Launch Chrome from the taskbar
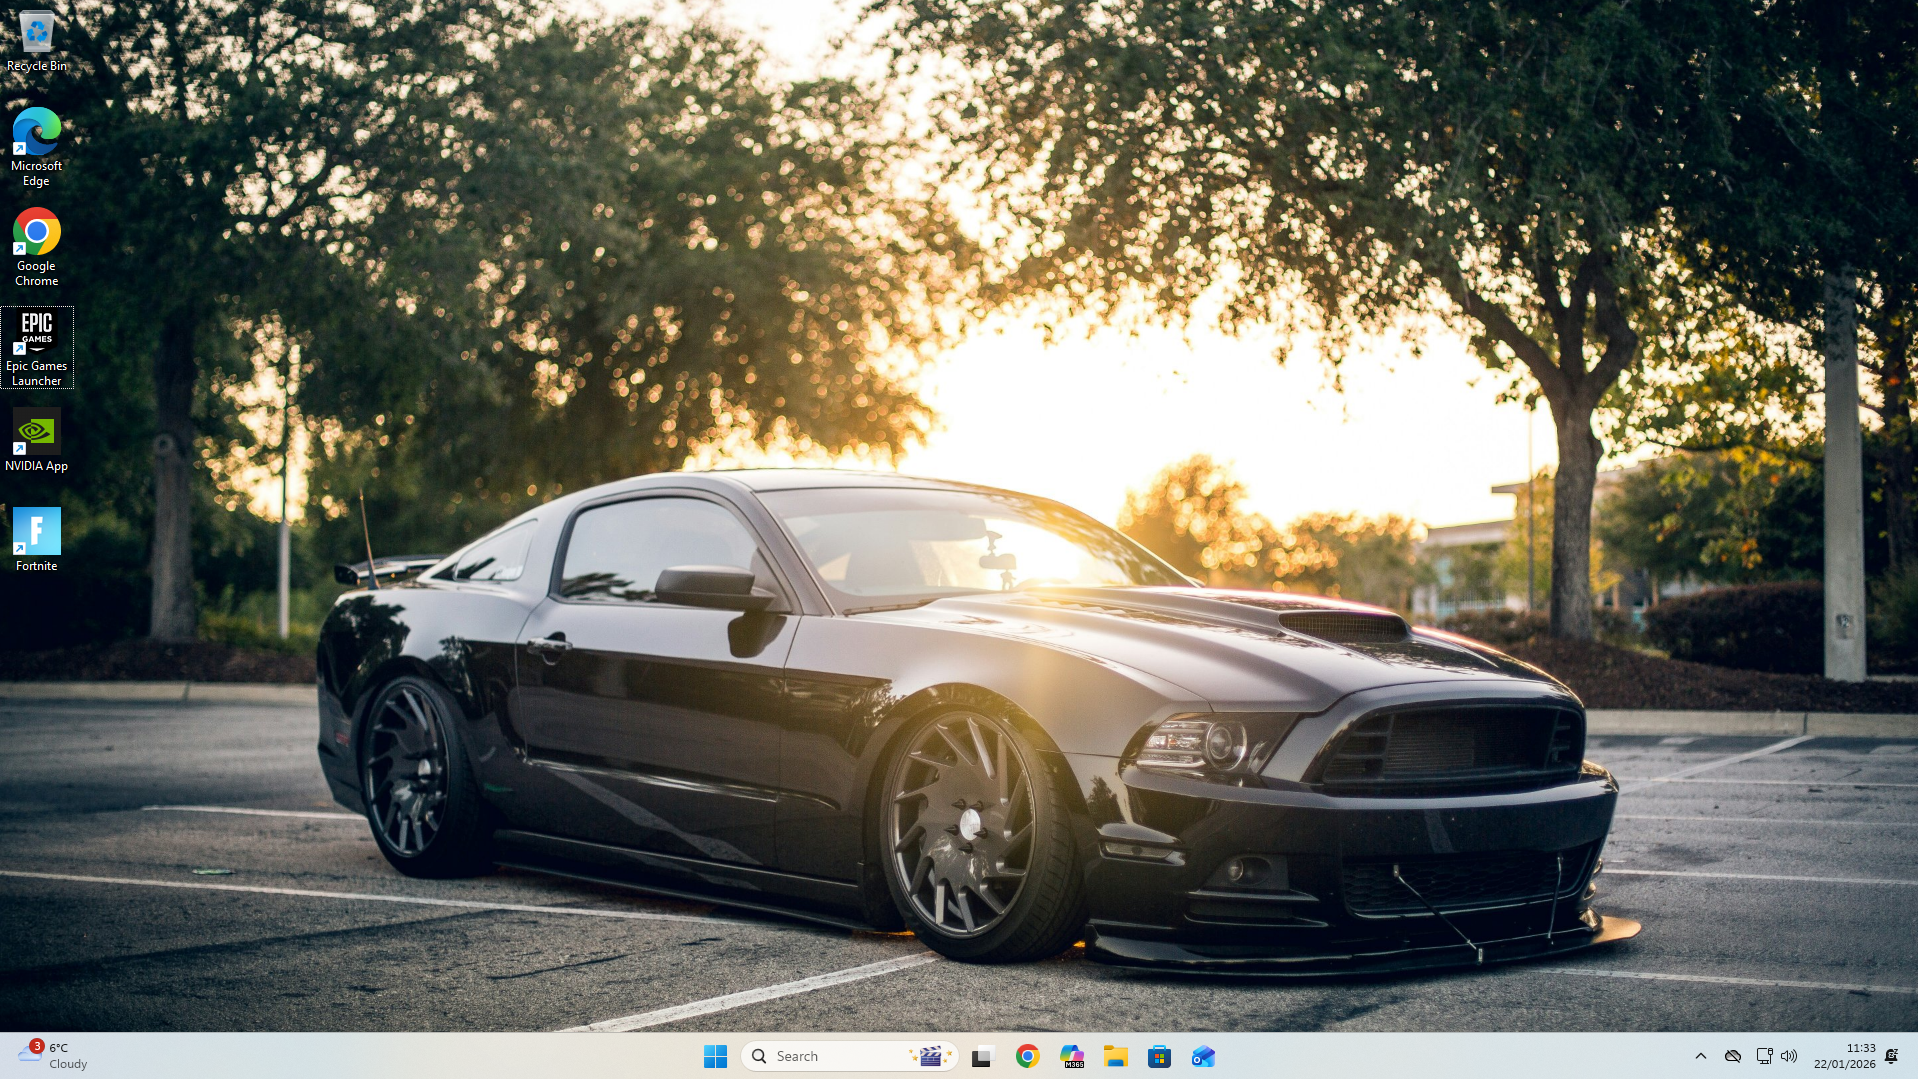This screenshot has width=1918, height=1079. tap(1027, 1056)
